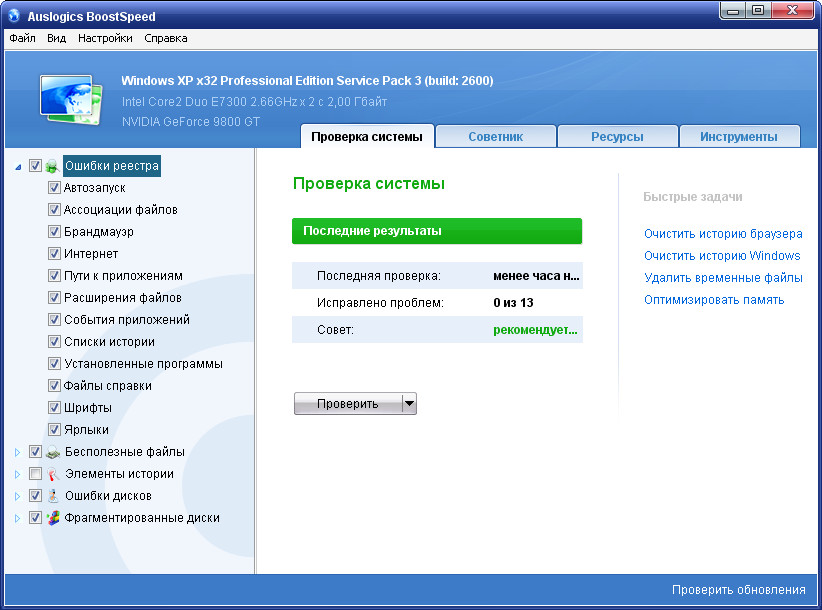
Task: Uncheck the Бесполезные файлы checkbox
Action: click(35, 452)
